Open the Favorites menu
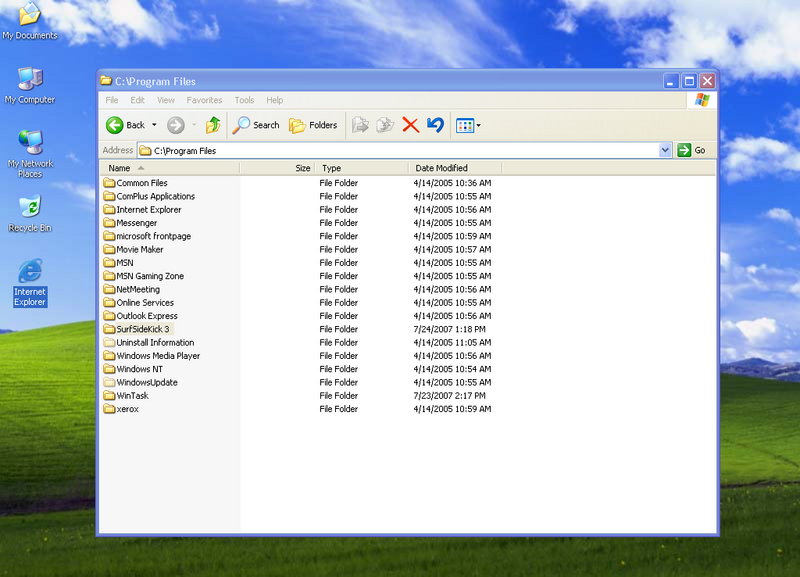This screenshot has height=577, width=800. coord(204,100)
